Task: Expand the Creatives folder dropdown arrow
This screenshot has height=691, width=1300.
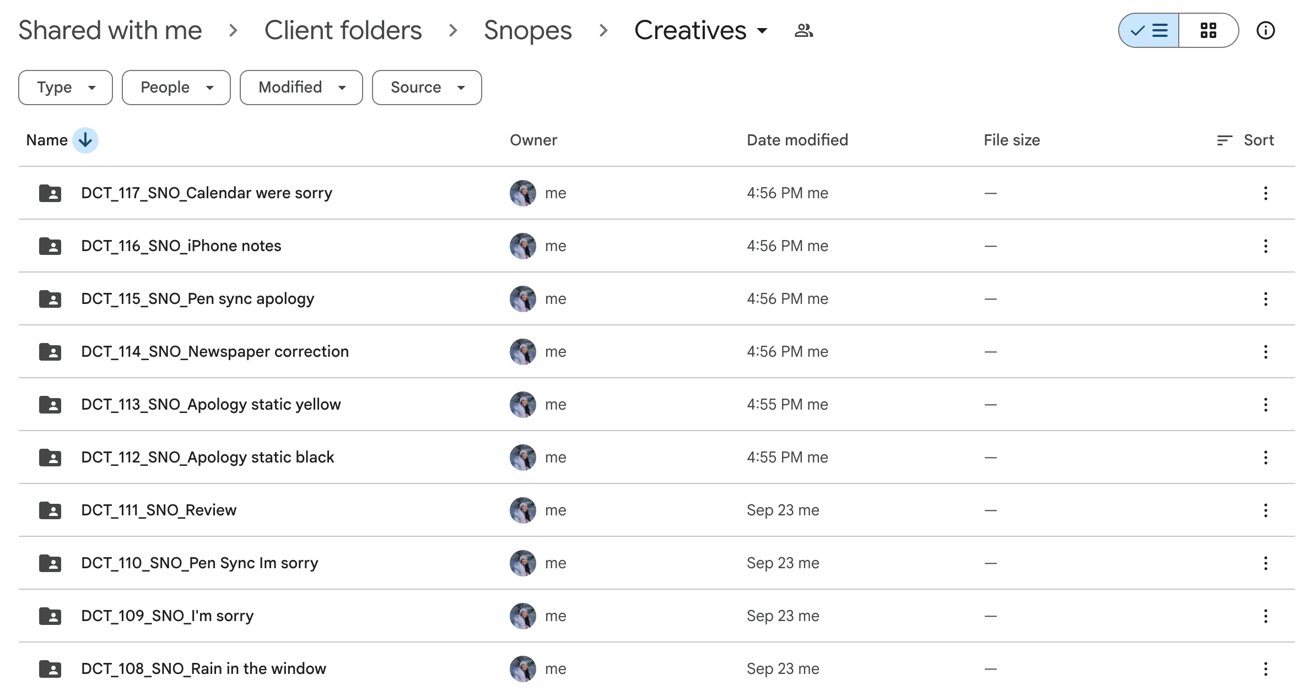Action: 762,31
